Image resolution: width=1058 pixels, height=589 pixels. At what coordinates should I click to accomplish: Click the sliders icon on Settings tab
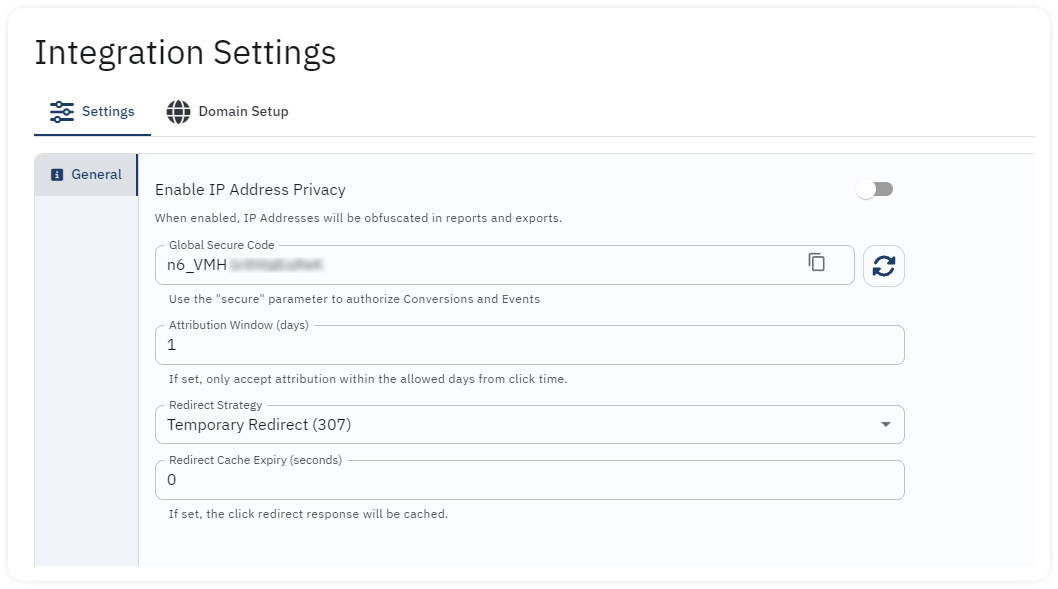61,111
